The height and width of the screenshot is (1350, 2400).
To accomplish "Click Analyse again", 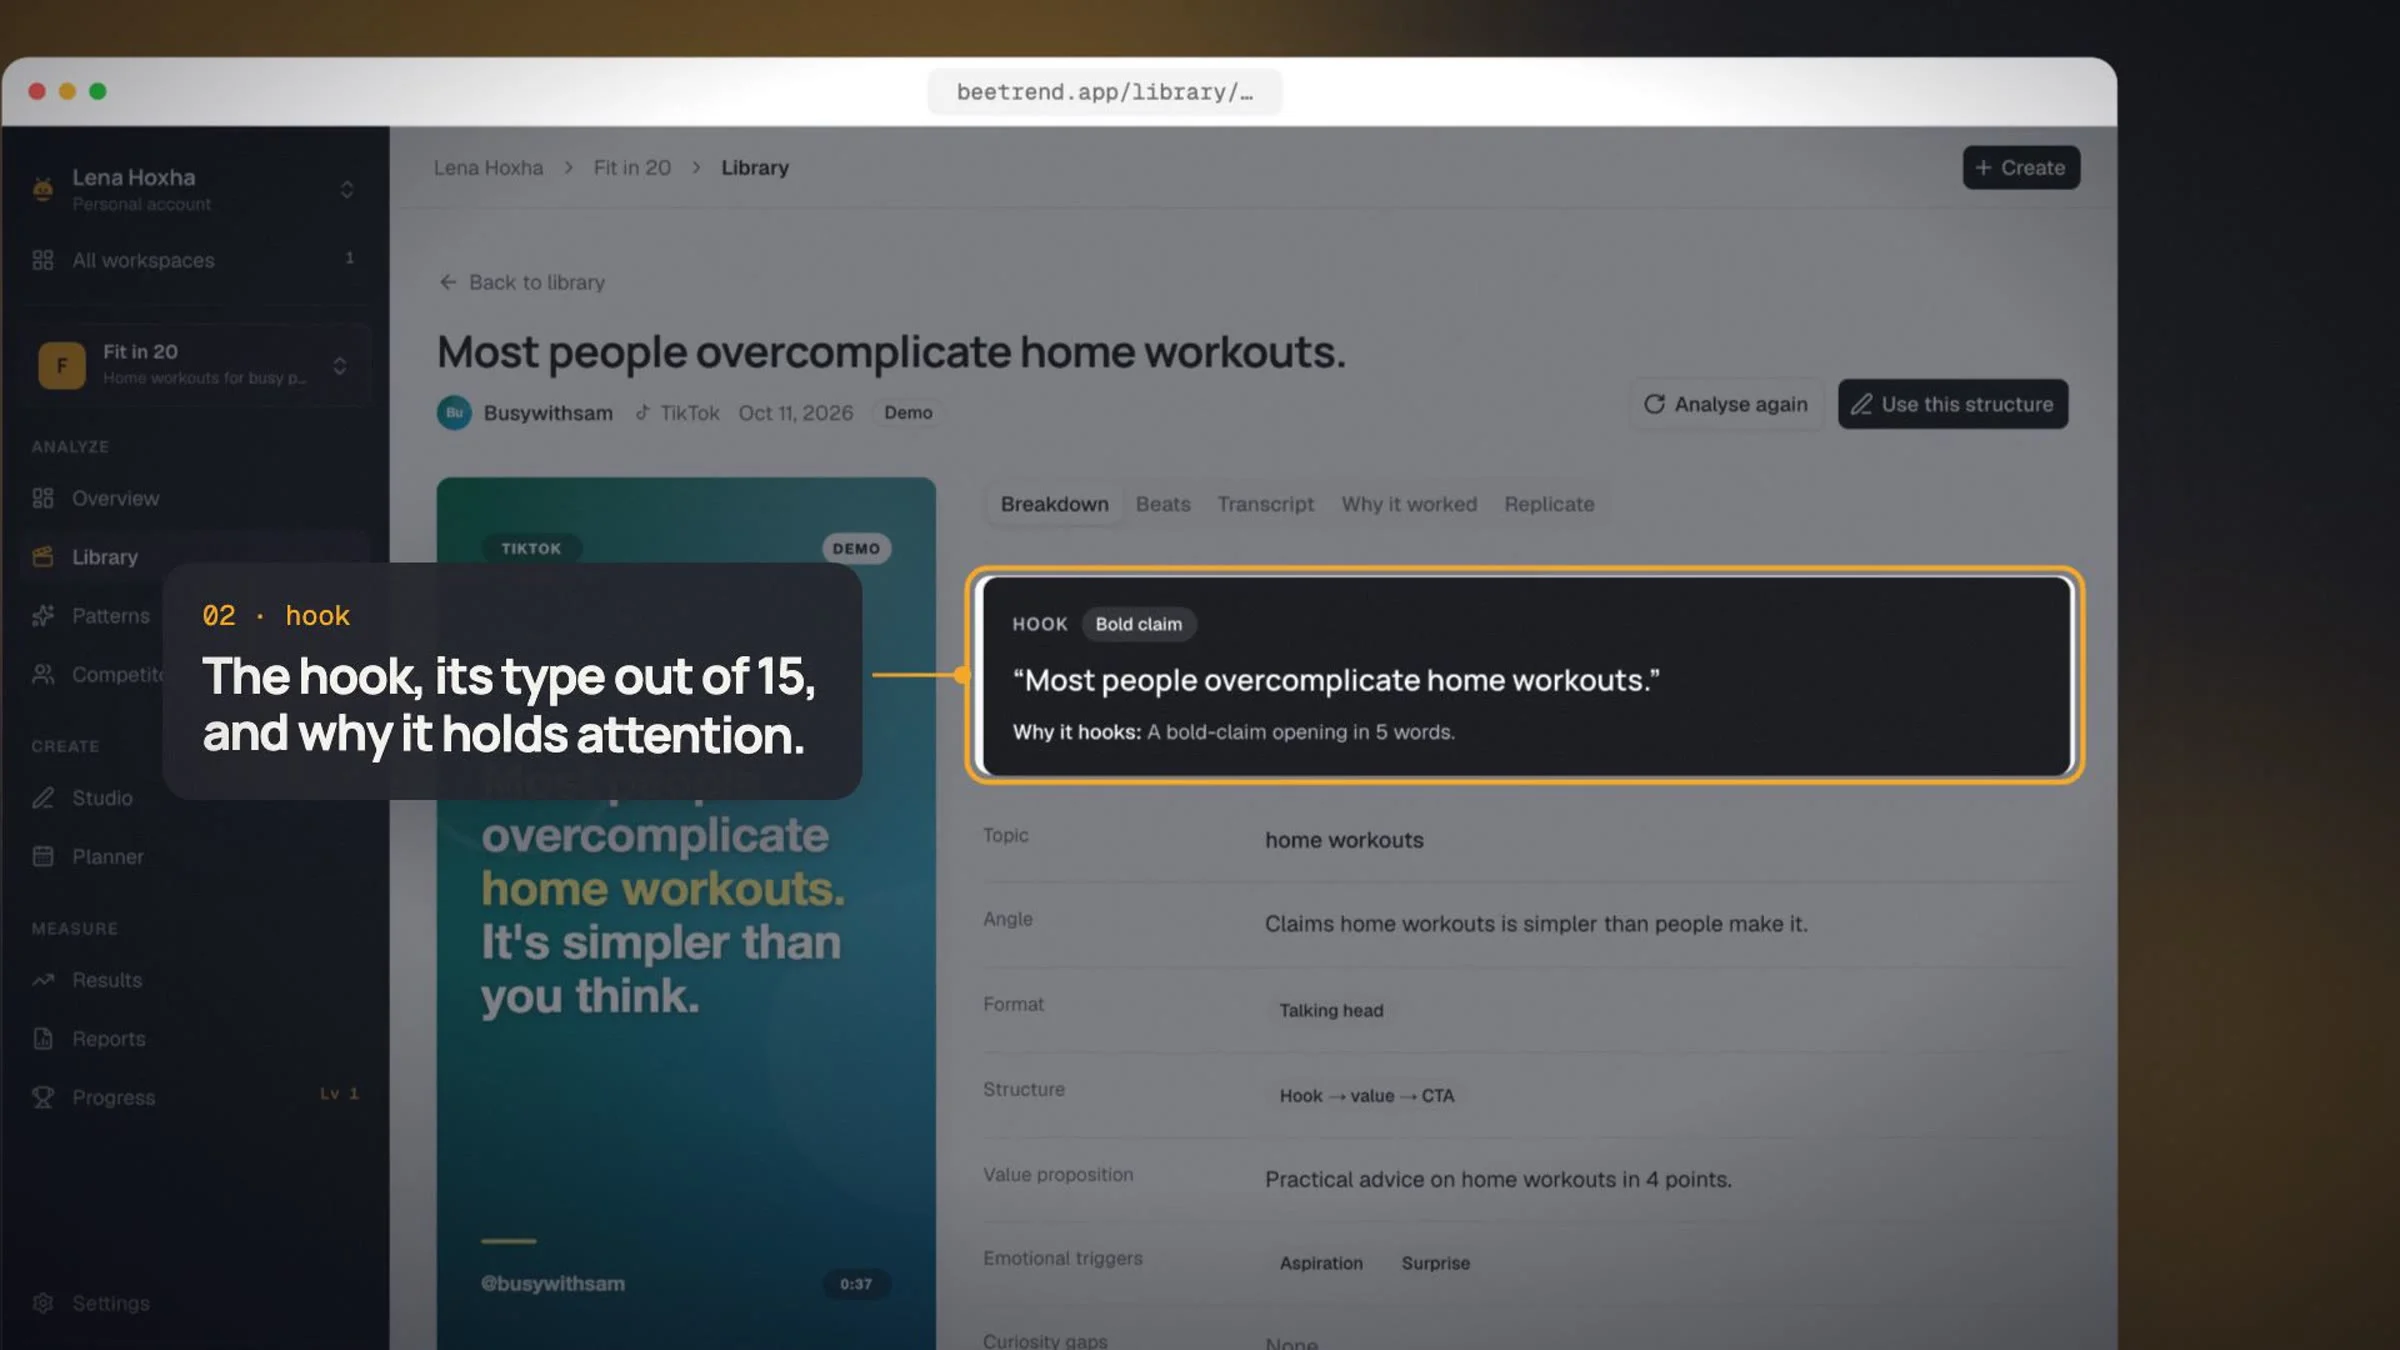I will 1727,404.
